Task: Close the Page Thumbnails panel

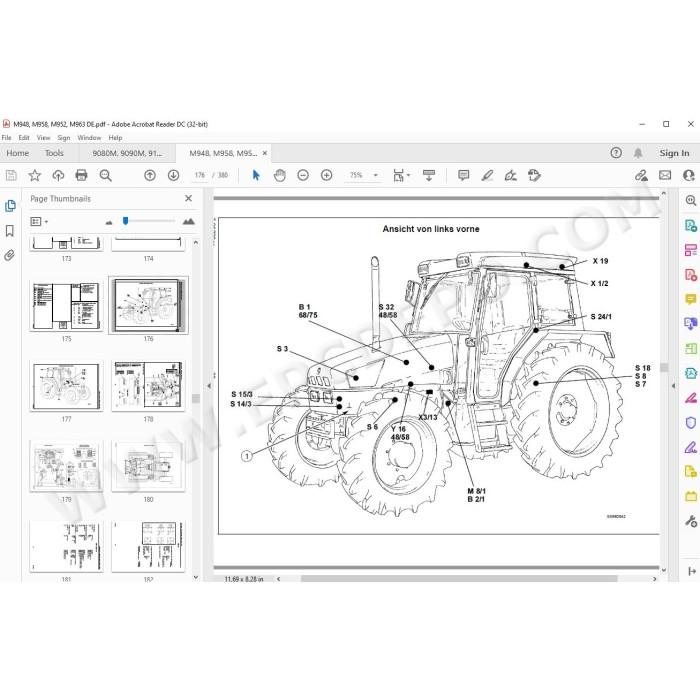Action: pyautogui.click(x=188, y=198)
